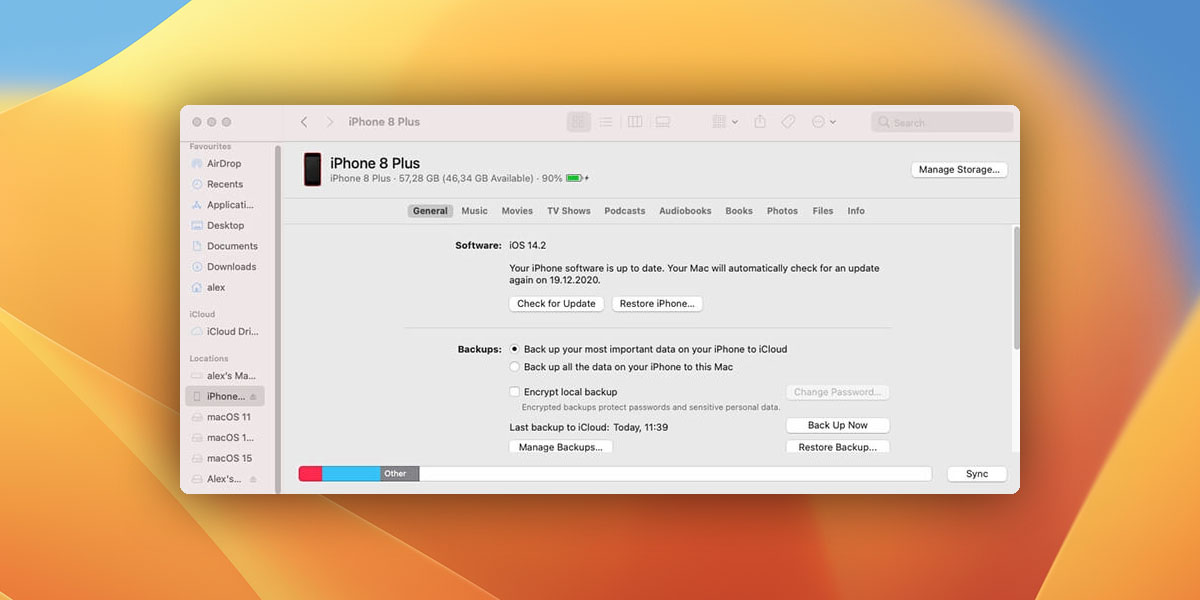Click Check for Update button

(556, 304)
